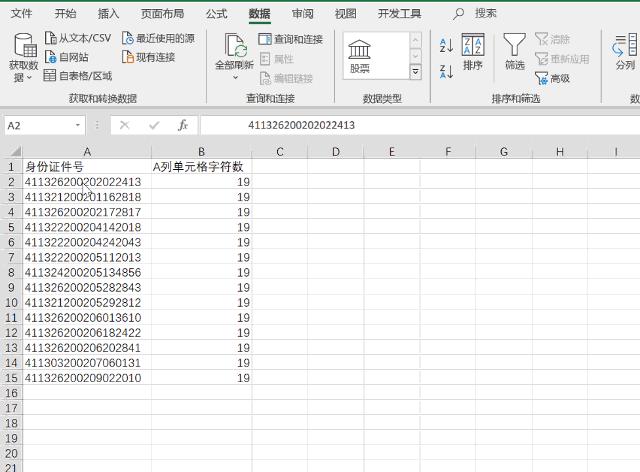640x472 pixels.
Task: Switch to the 开发工具 developer tab
Action: click(399, 14)
